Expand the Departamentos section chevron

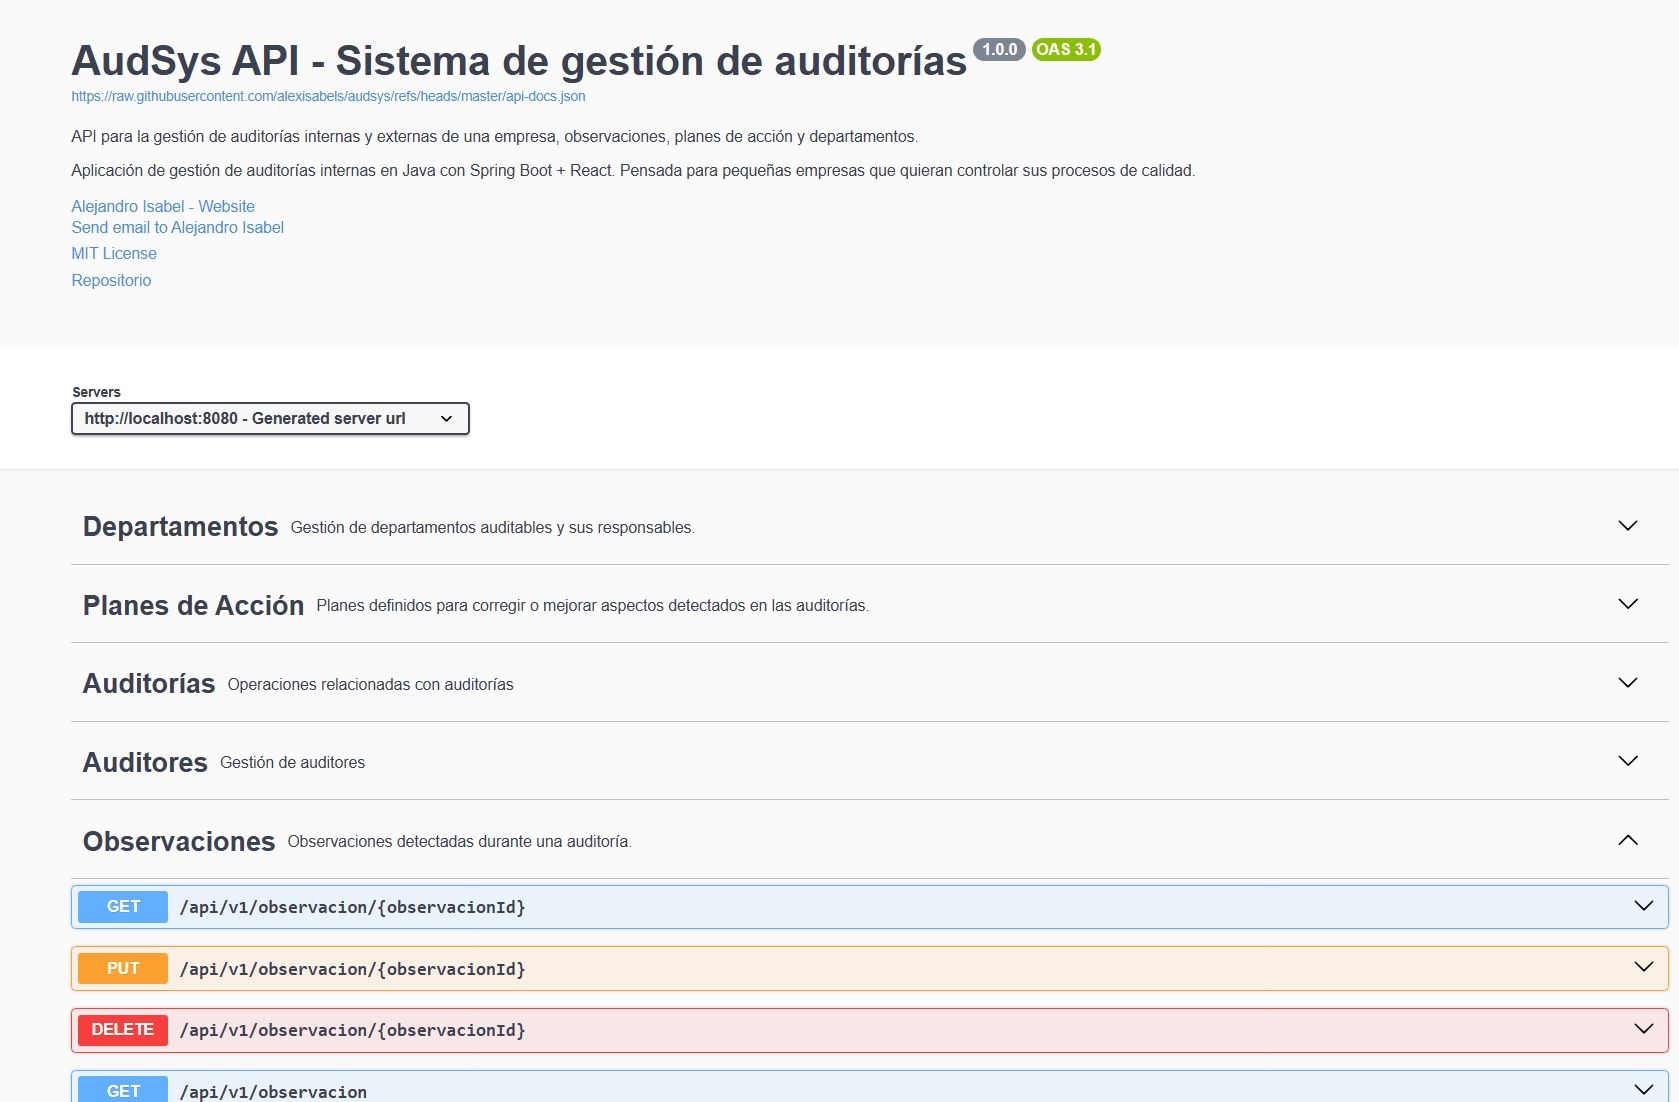1628,526
